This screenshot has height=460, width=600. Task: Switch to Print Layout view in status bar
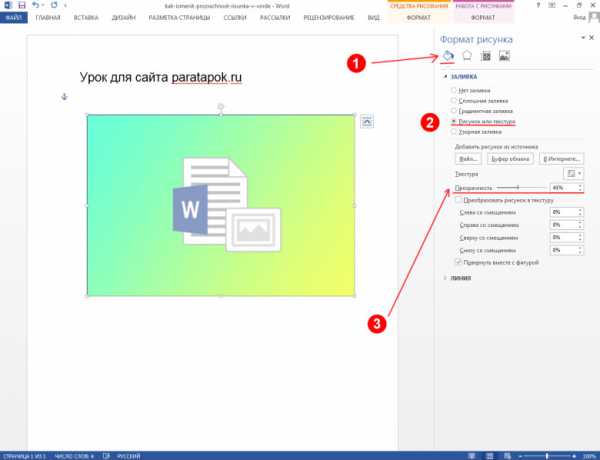pos(489,456)
